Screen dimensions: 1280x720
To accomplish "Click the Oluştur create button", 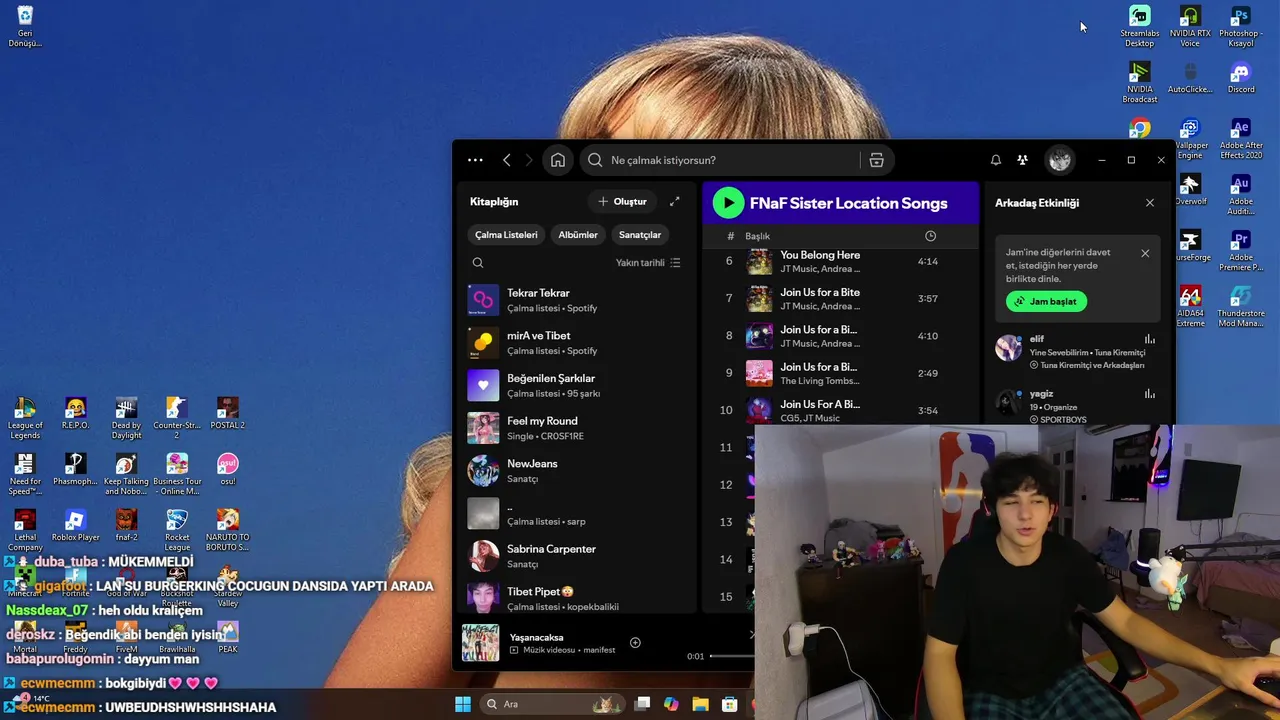I will pyautogui.click(x=622, y=202).
